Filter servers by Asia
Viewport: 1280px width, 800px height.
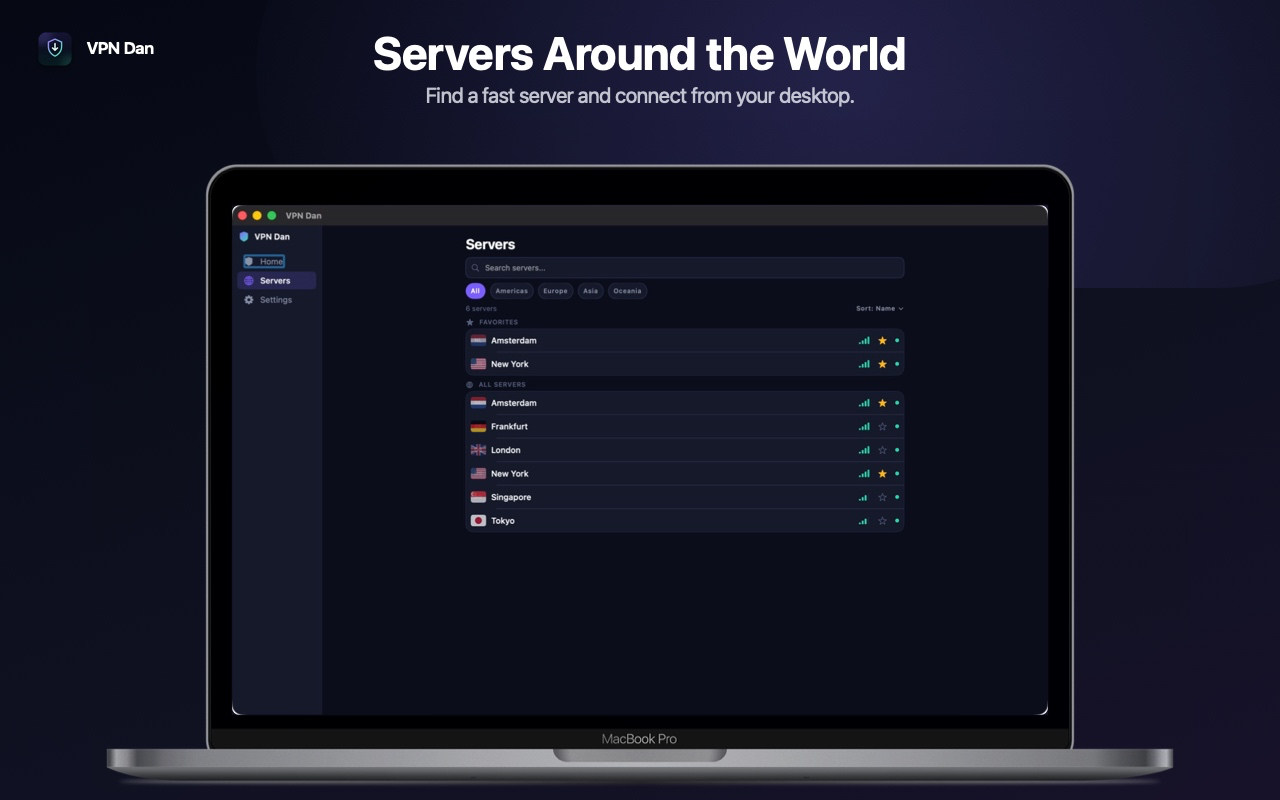[591, 291]
